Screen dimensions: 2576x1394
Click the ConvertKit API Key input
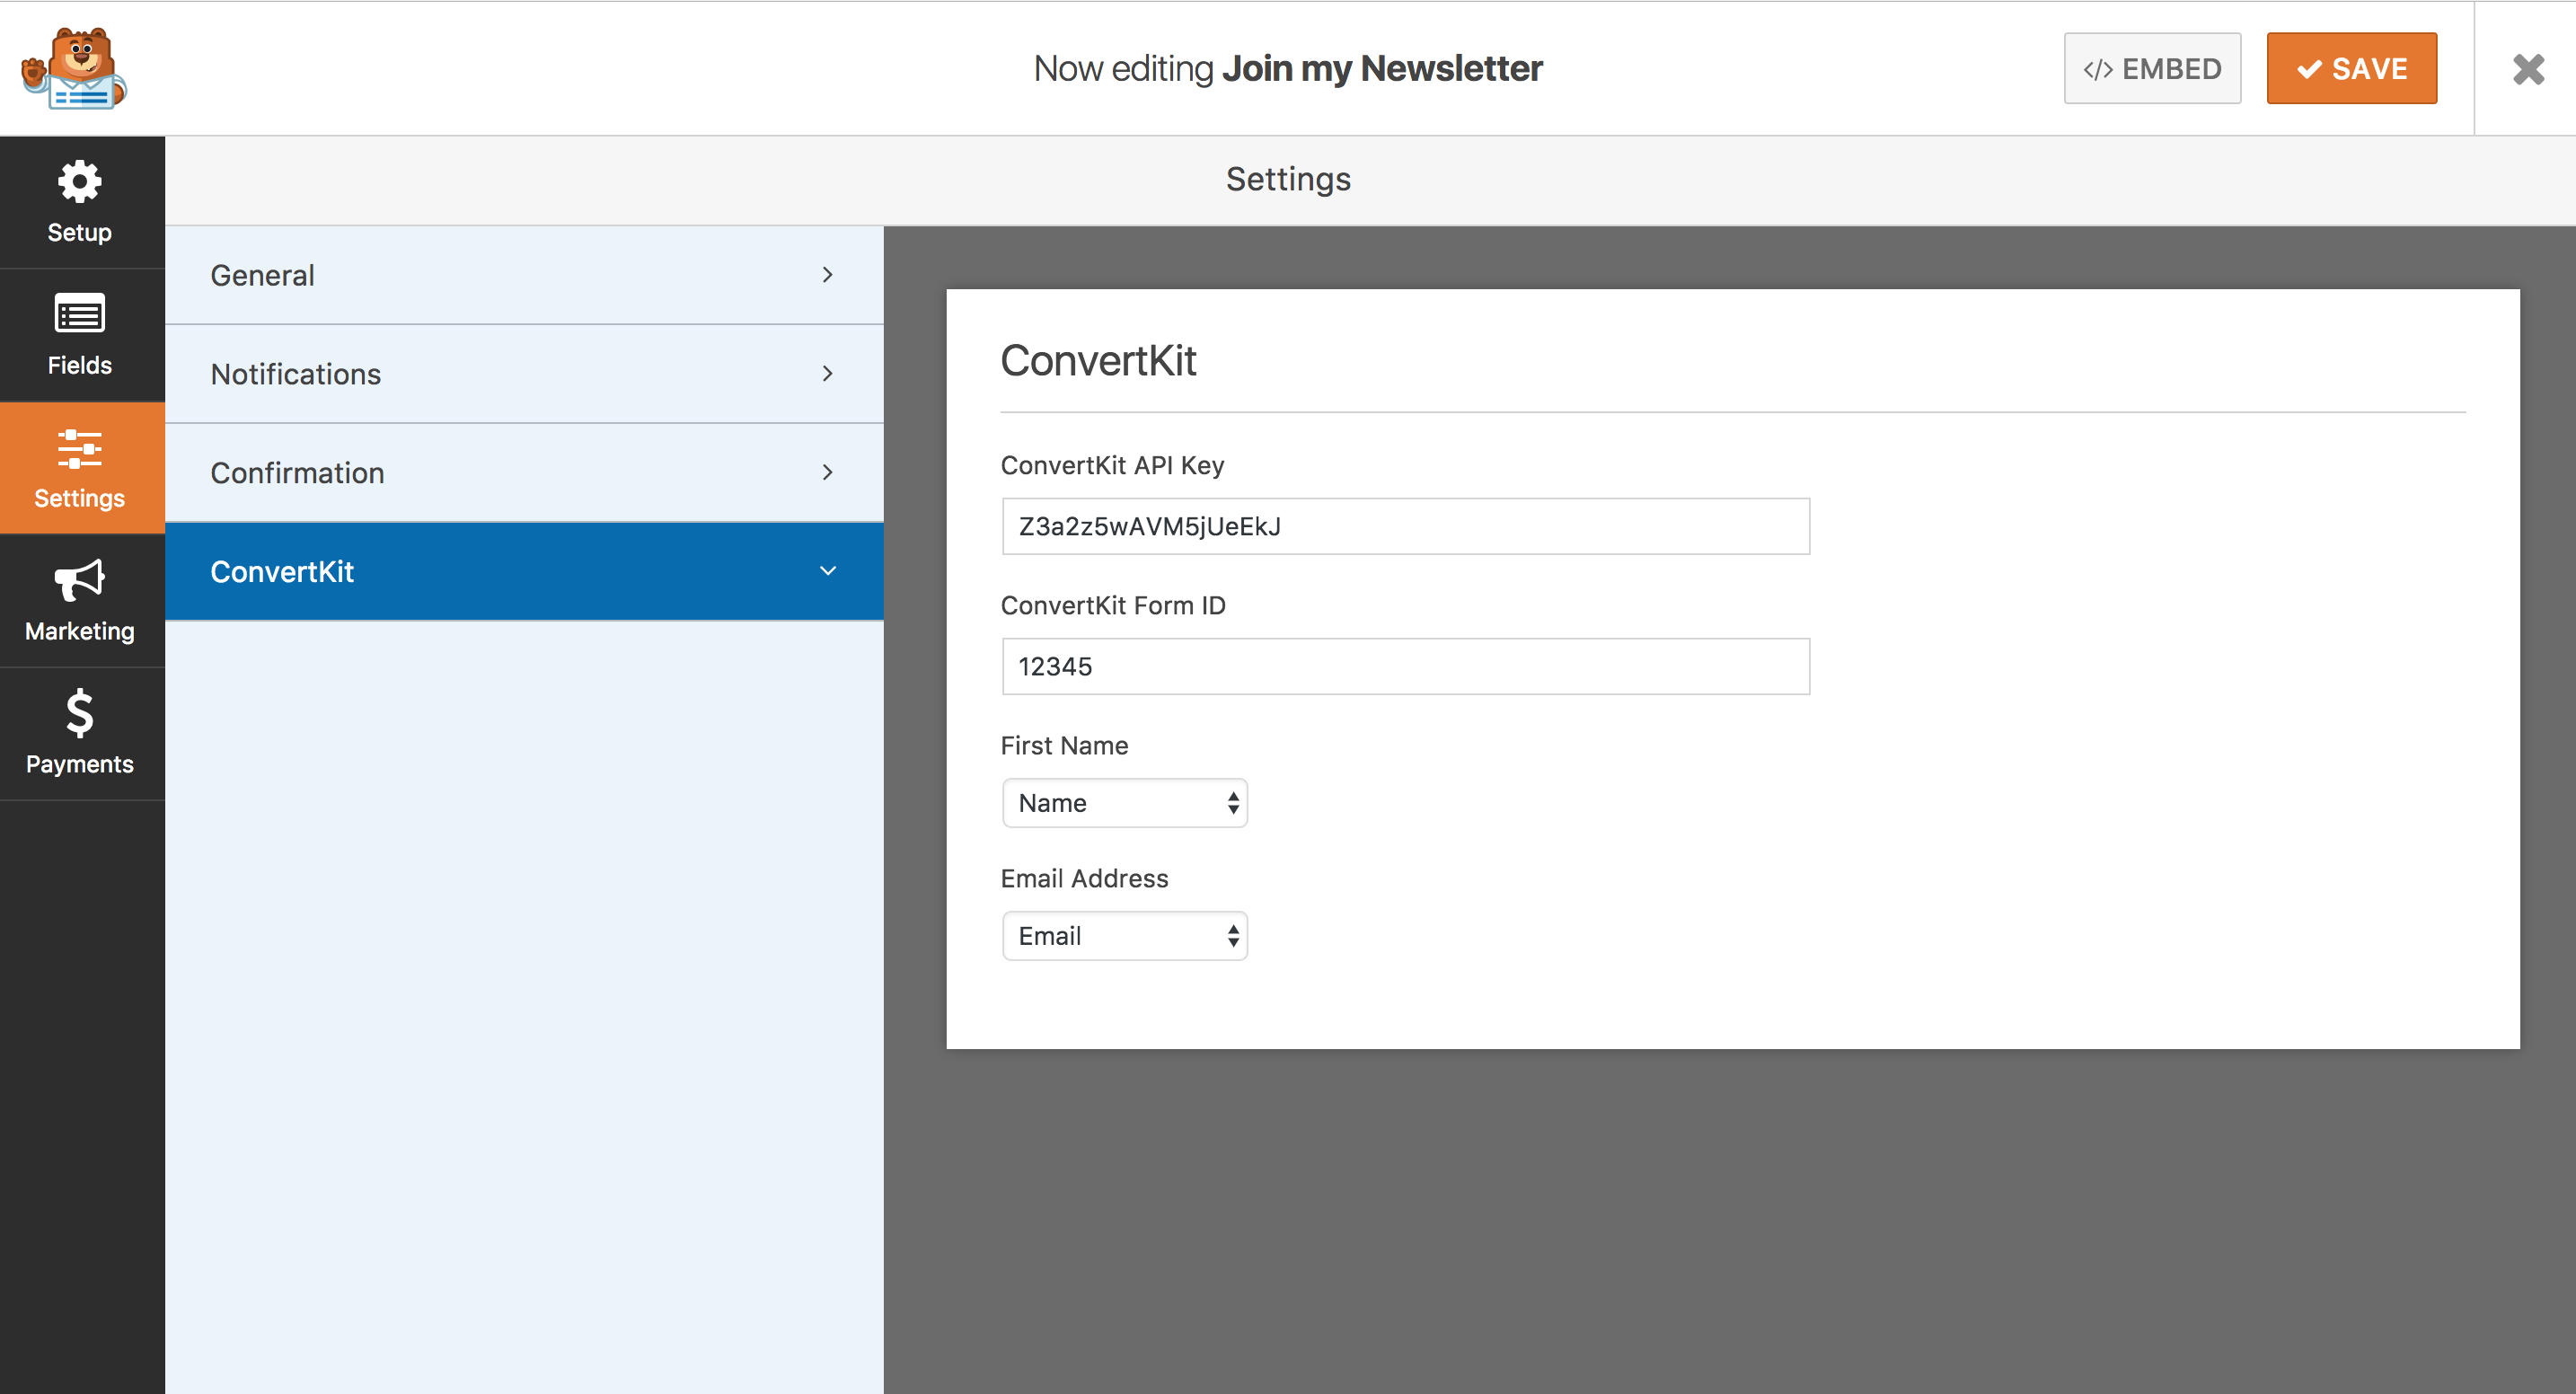click(x=1404, y=526)
